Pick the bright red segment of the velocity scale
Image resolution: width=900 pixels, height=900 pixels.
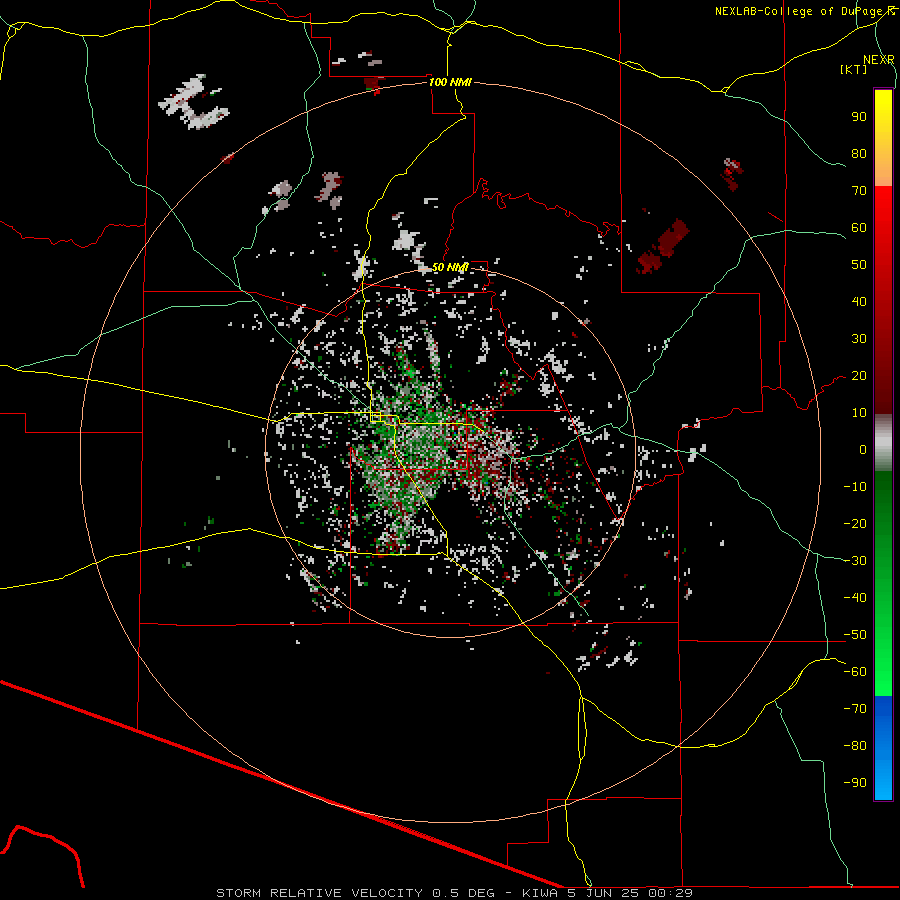pyautogui.click(x=883, y=200)
